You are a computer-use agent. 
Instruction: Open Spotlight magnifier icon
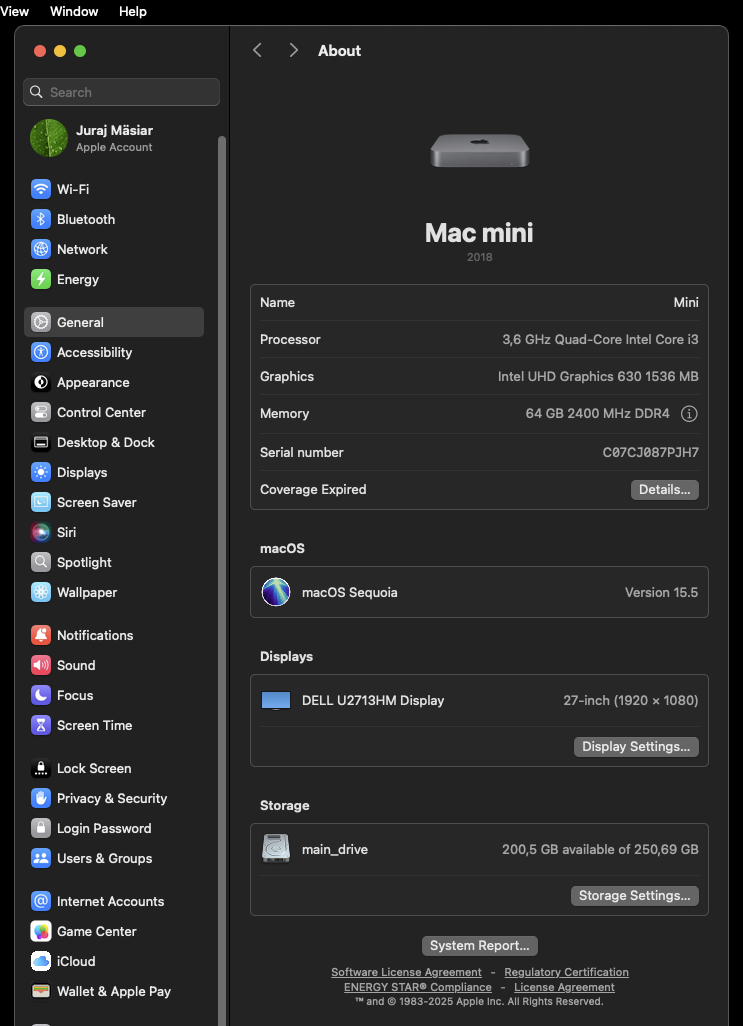(41, 562)
